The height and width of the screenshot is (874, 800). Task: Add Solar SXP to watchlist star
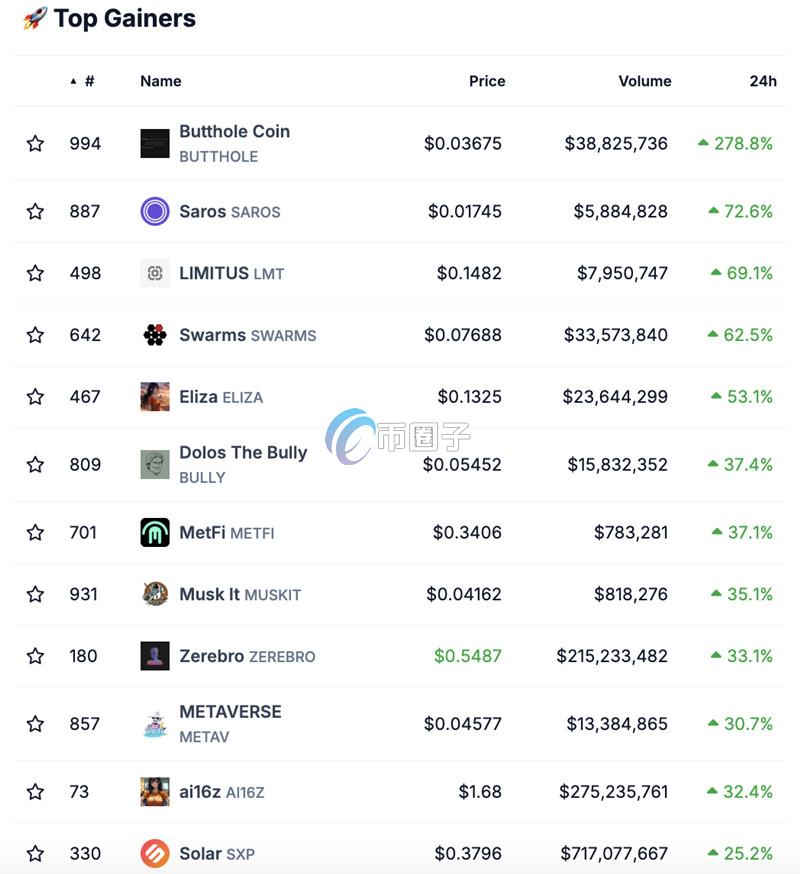[35, 853]
